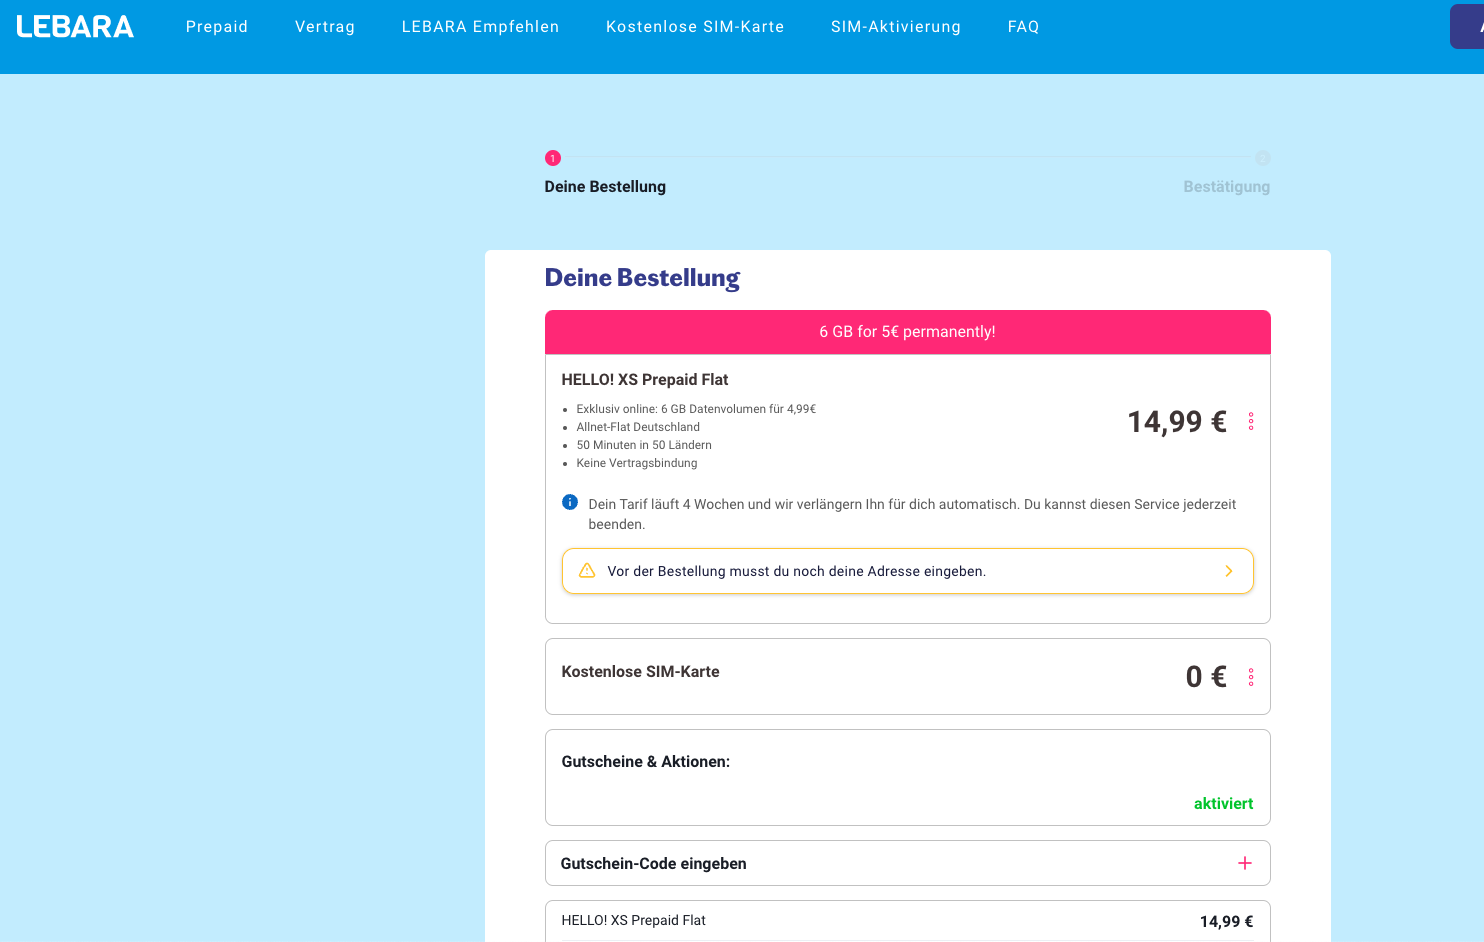Go to LEBARA Empfehlen page

point(481,27)
